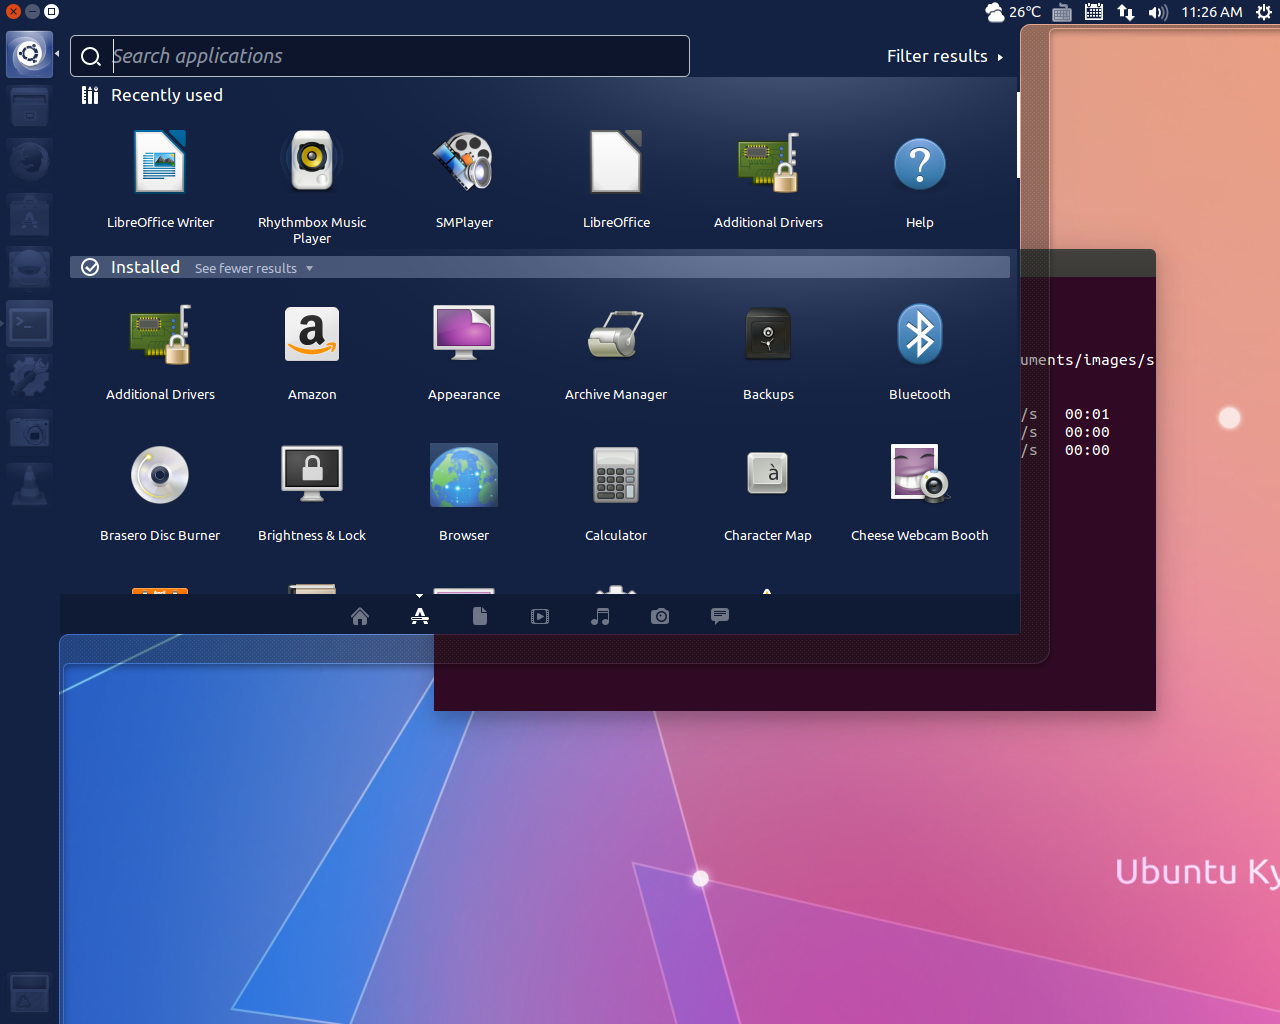
Task: Switch to Music lens tab
Action: [600, 616]
